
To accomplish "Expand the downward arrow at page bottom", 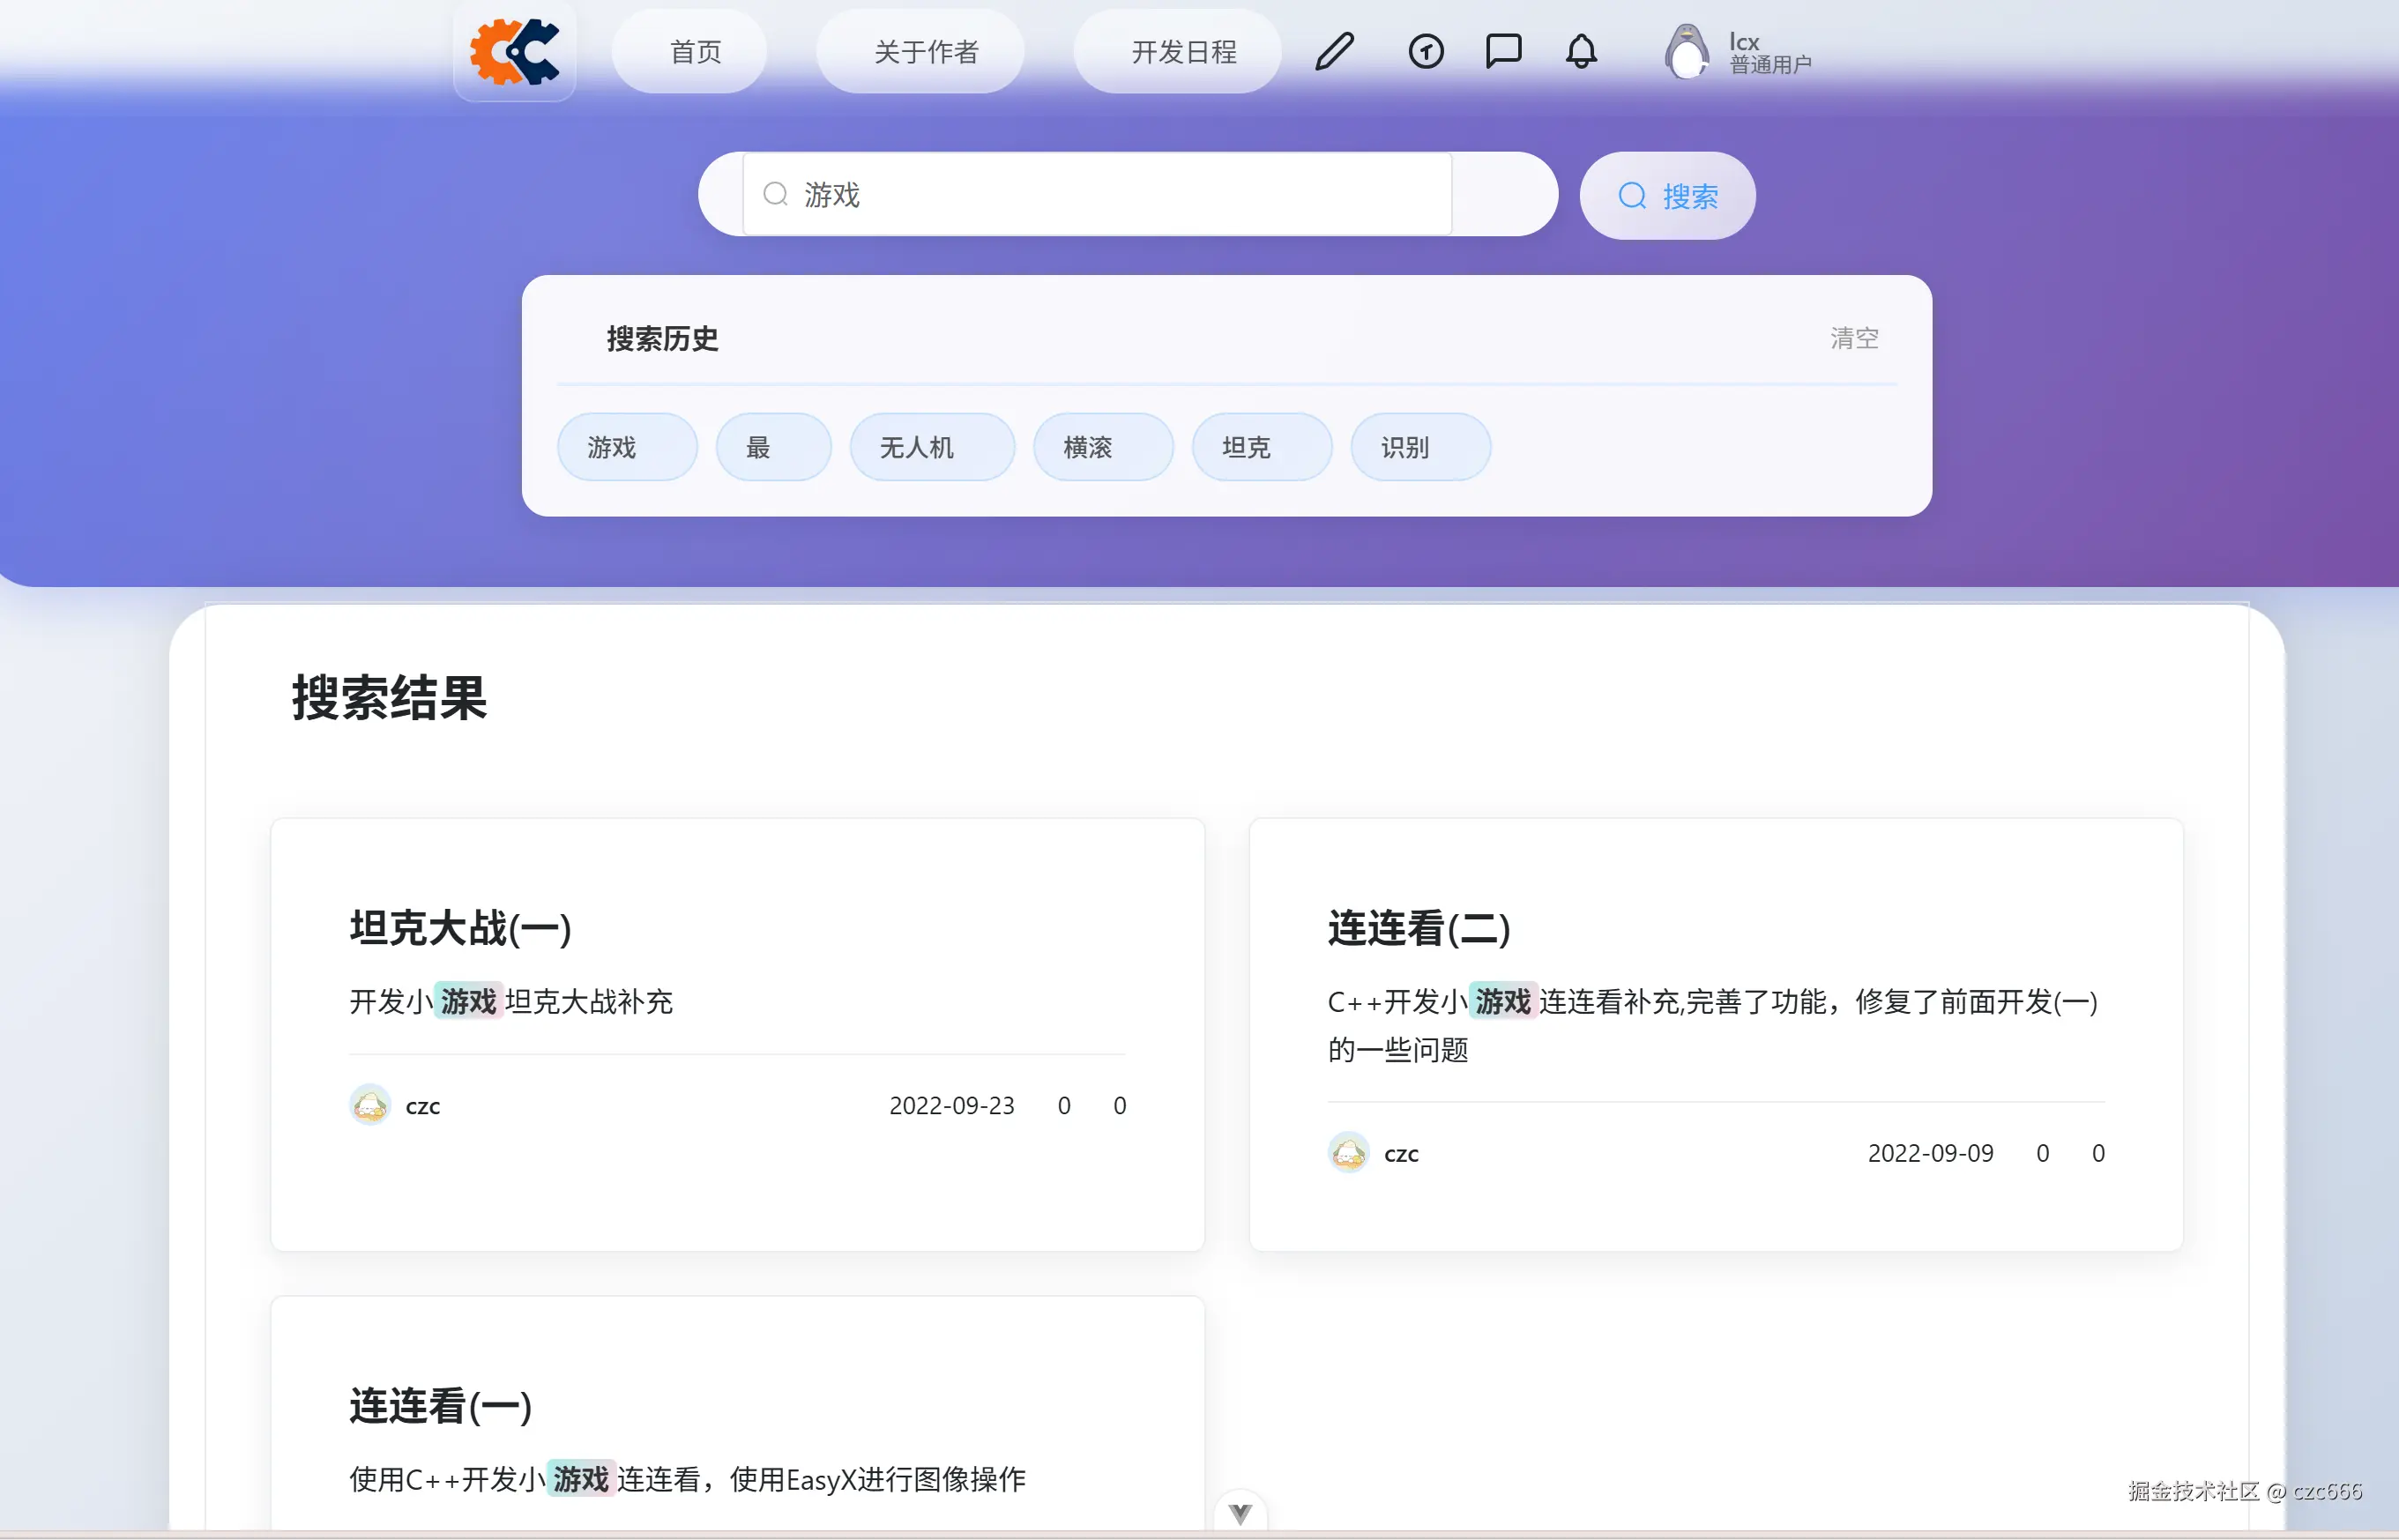I will point(1240,1513).
